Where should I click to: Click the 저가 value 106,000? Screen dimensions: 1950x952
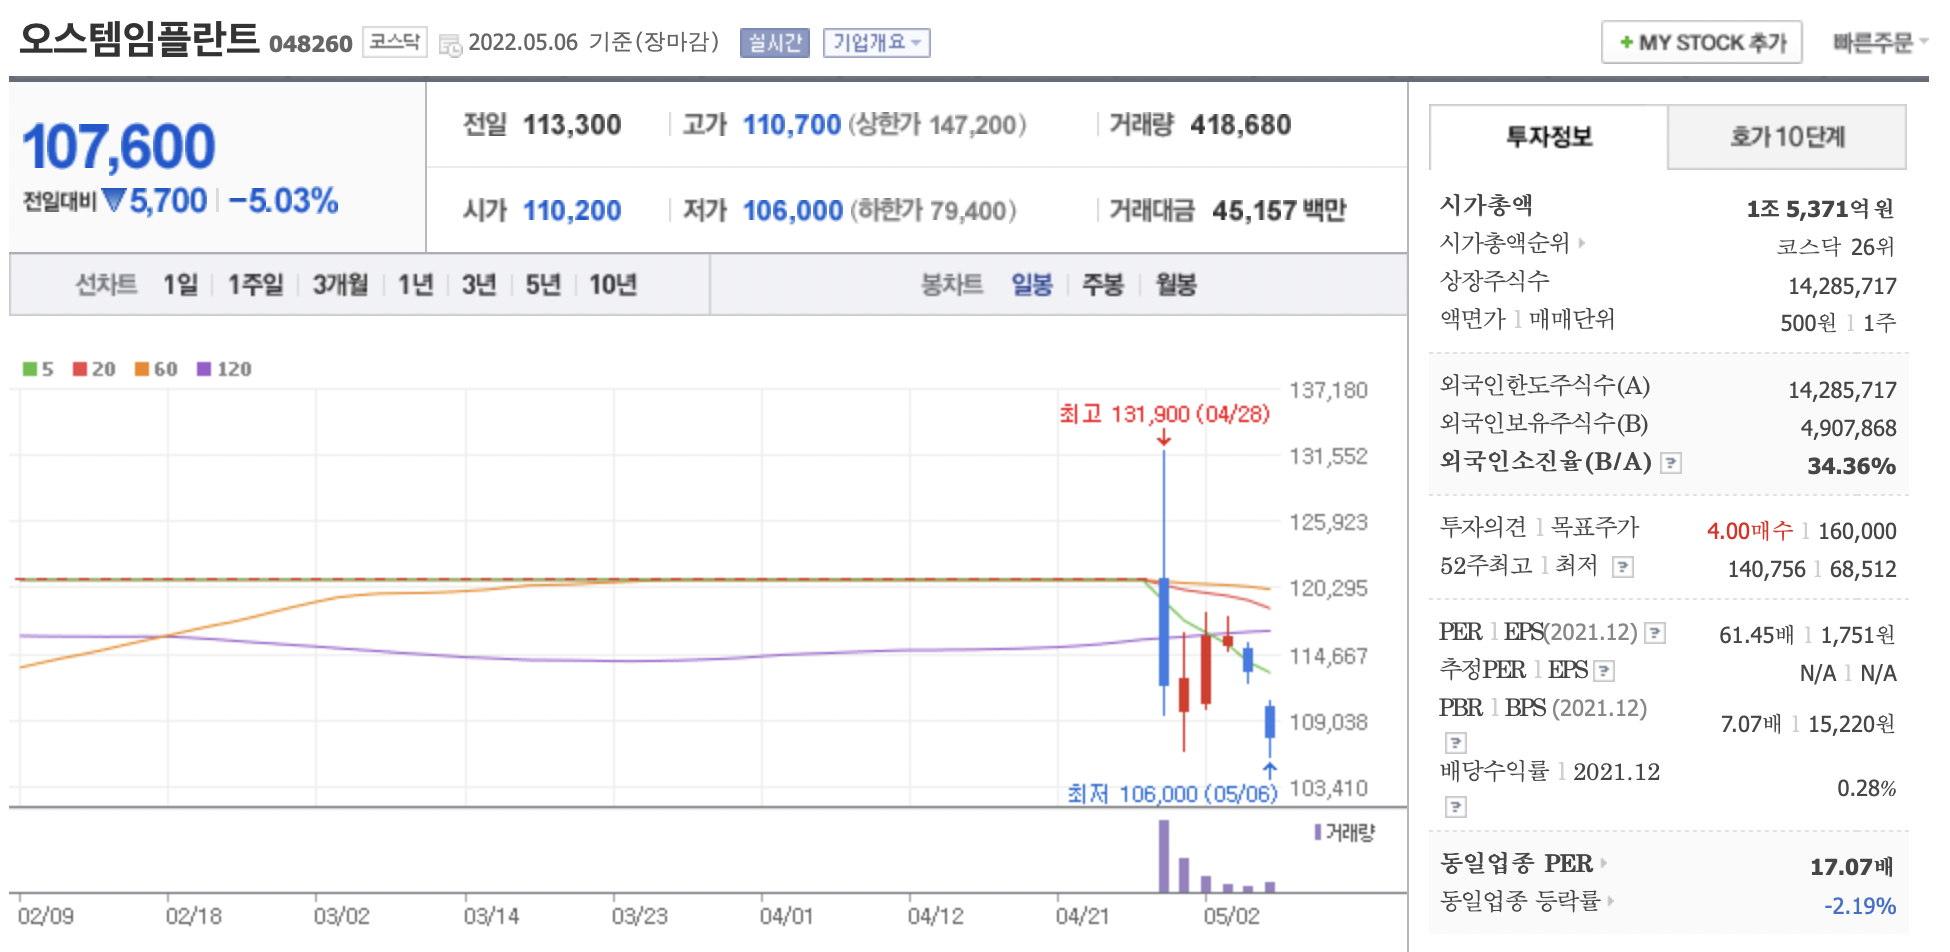click(x=793, y=211)
